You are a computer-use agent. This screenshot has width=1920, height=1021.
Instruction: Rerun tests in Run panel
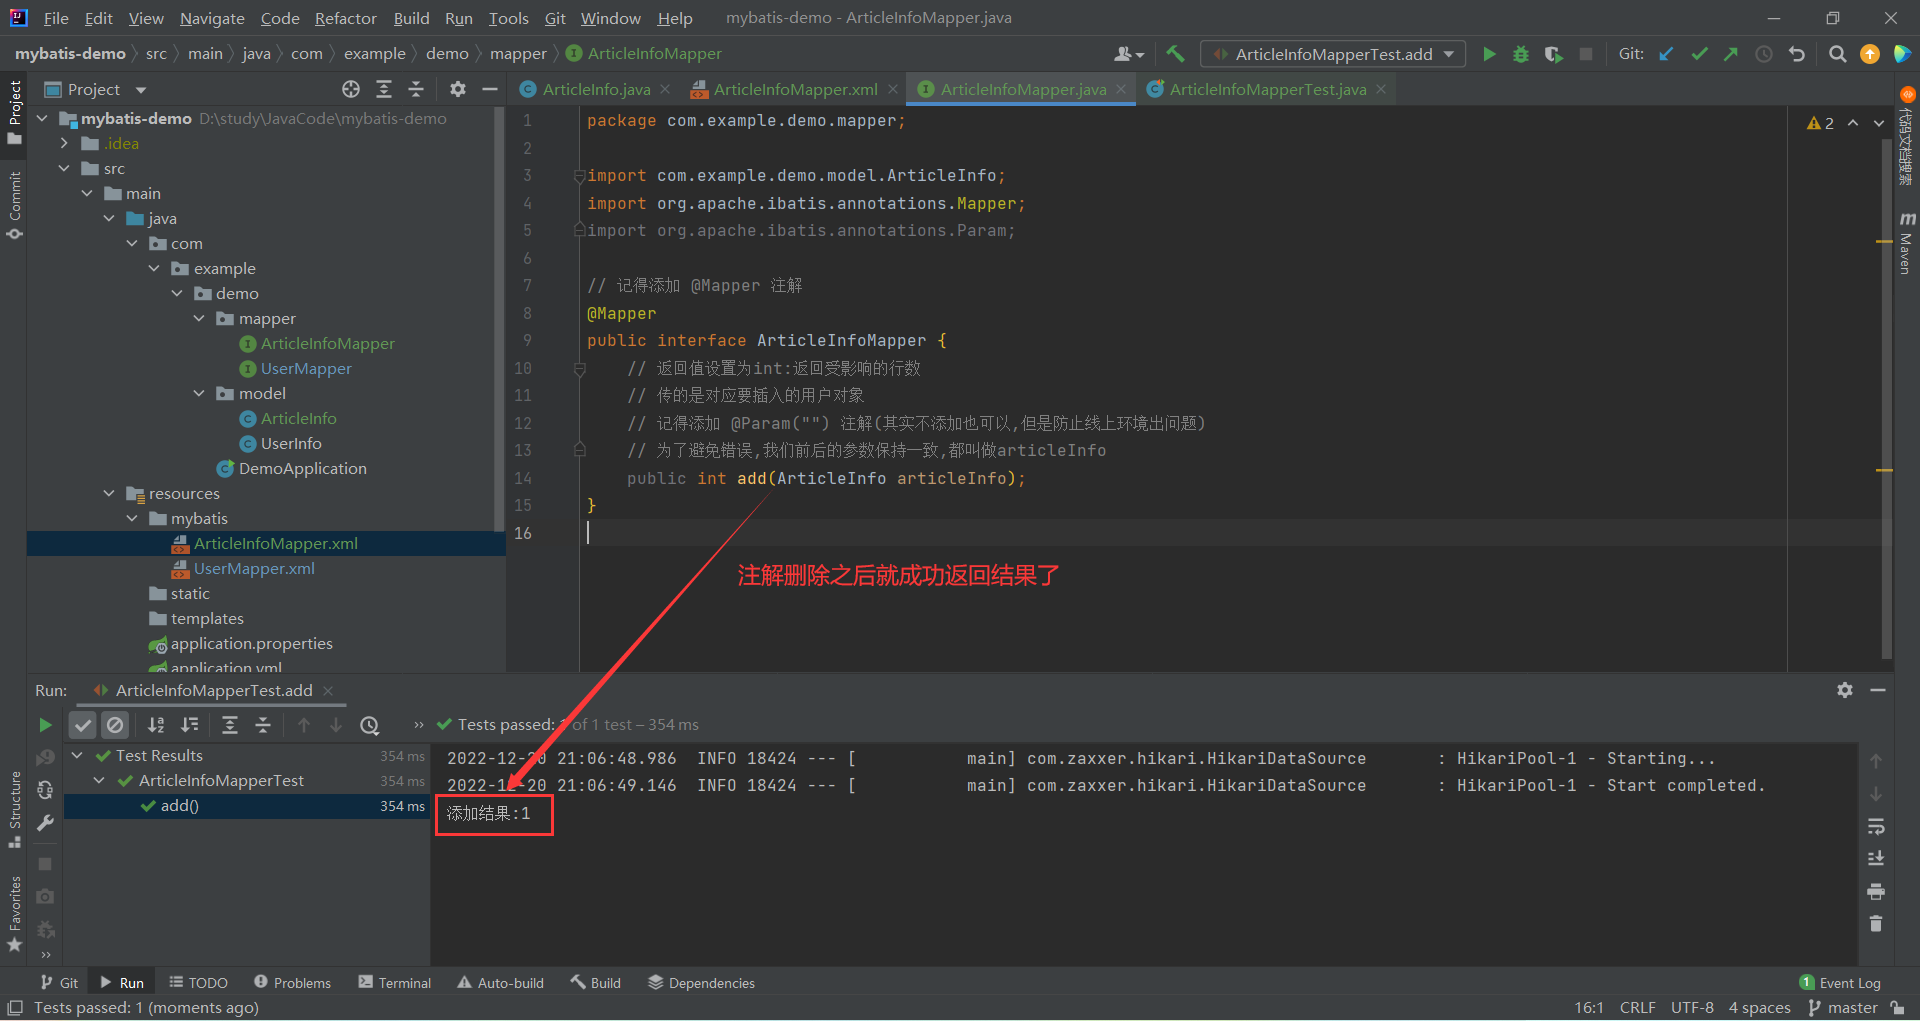point(45,725)
